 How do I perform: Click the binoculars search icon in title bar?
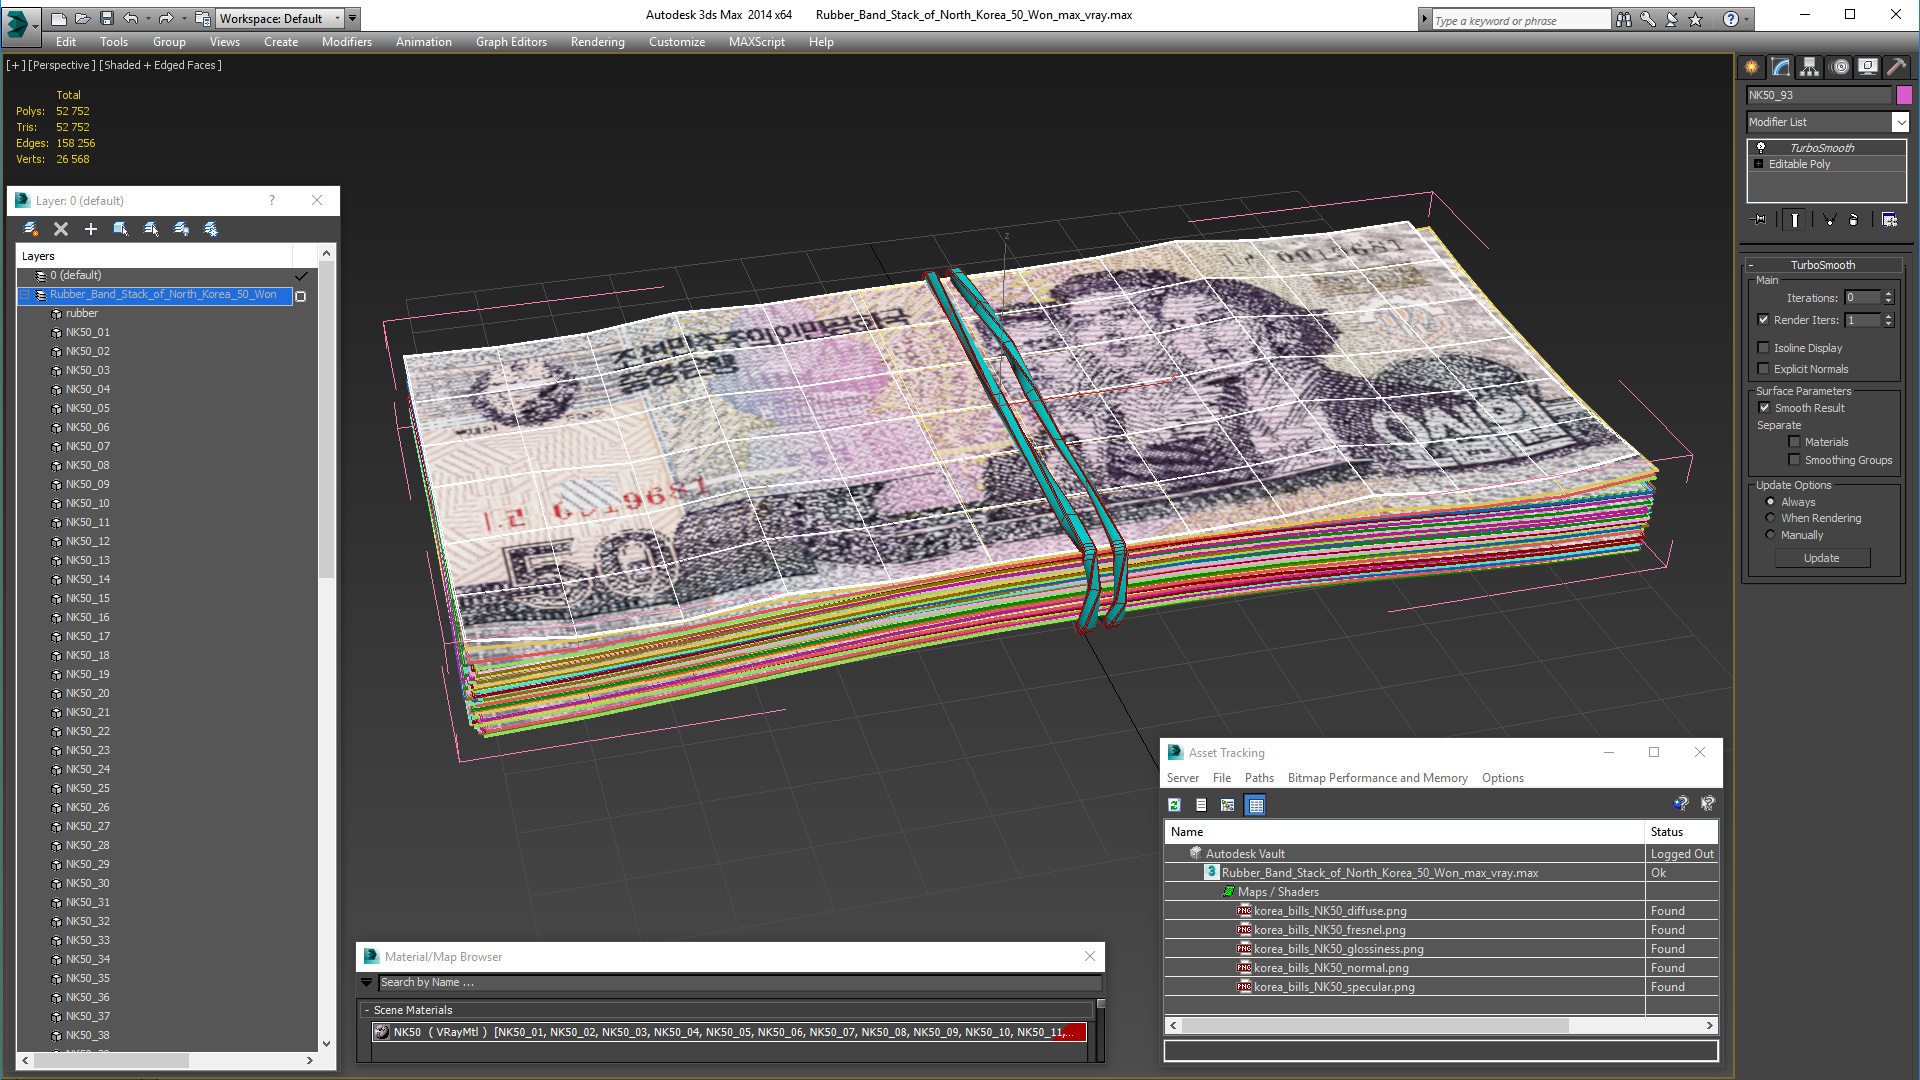(1624, 19)
